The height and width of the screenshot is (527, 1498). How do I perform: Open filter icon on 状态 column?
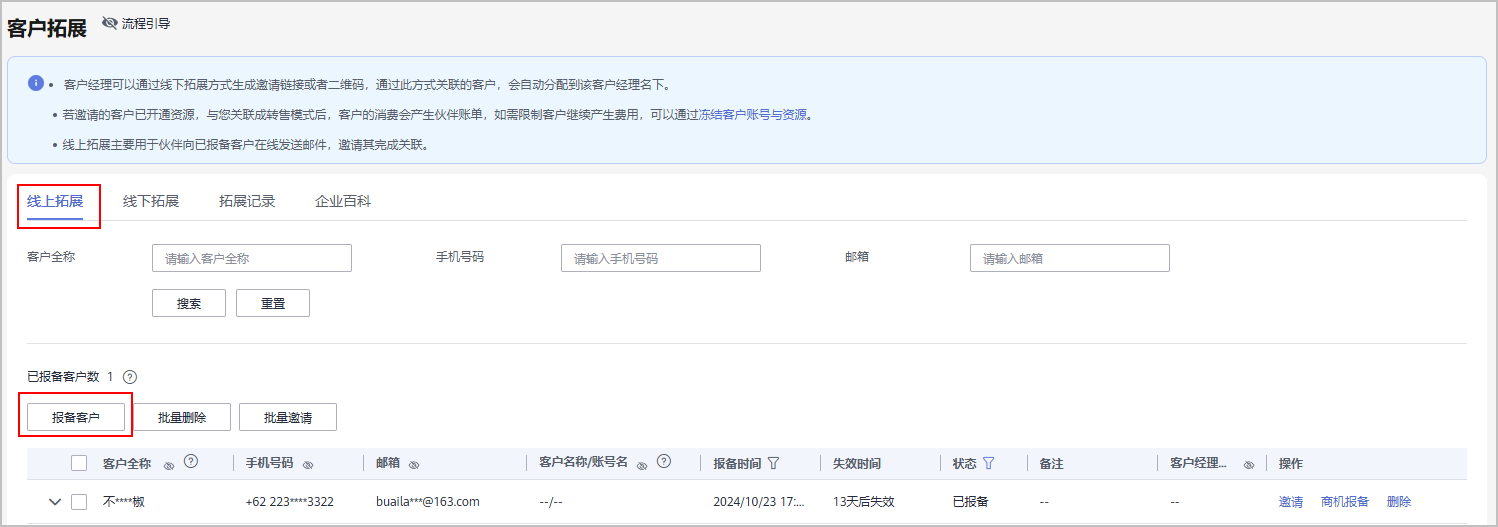coord(989,464)
